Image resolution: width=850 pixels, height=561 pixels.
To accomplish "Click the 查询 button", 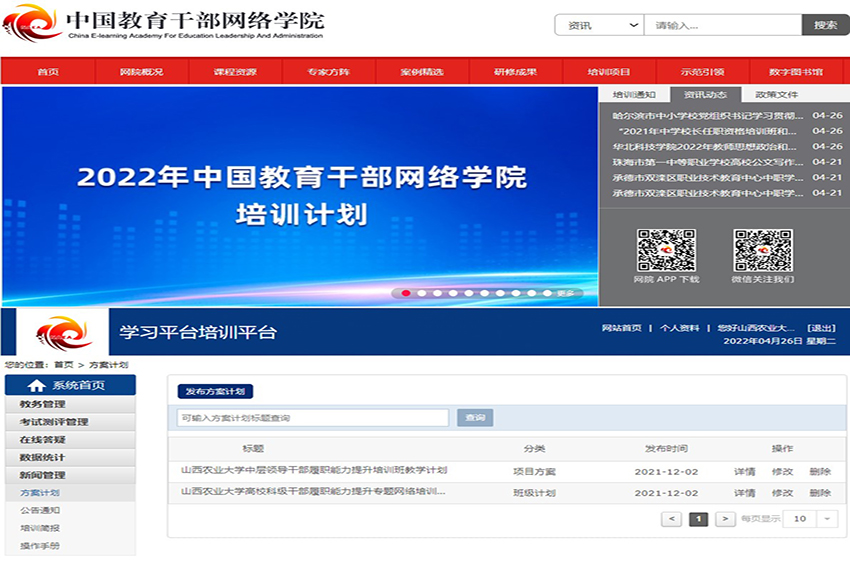I will pyautogui.click(x=475, y=418).
